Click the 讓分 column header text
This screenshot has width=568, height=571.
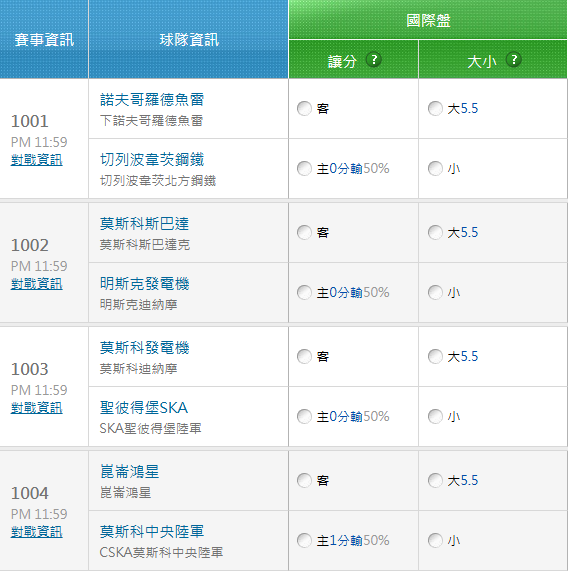click(x=342, y=61)
